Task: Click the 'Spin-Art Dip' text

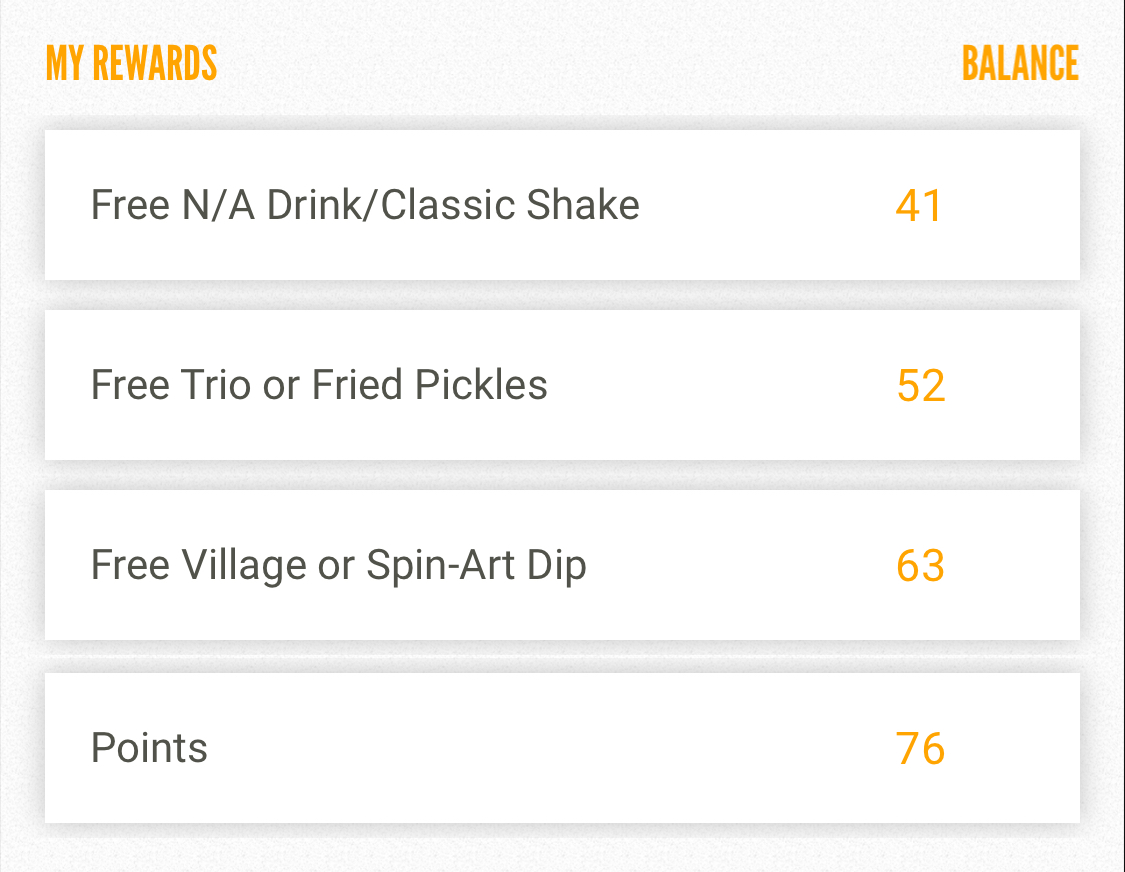Action: tap(476, 565)
